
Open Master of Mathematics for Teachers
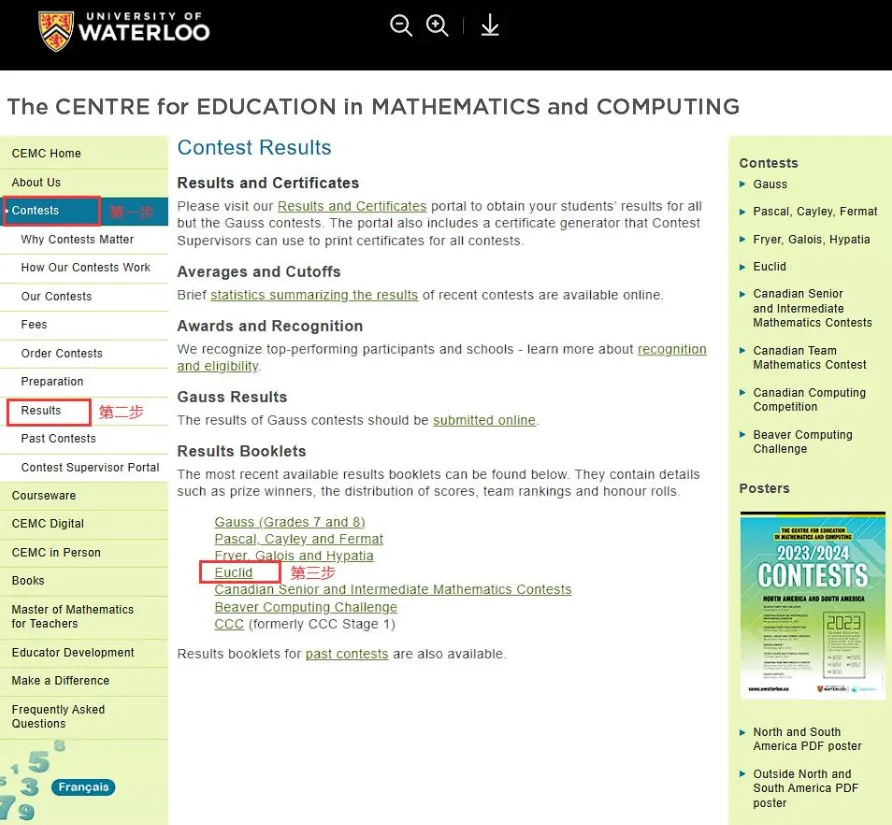(73, 617)
